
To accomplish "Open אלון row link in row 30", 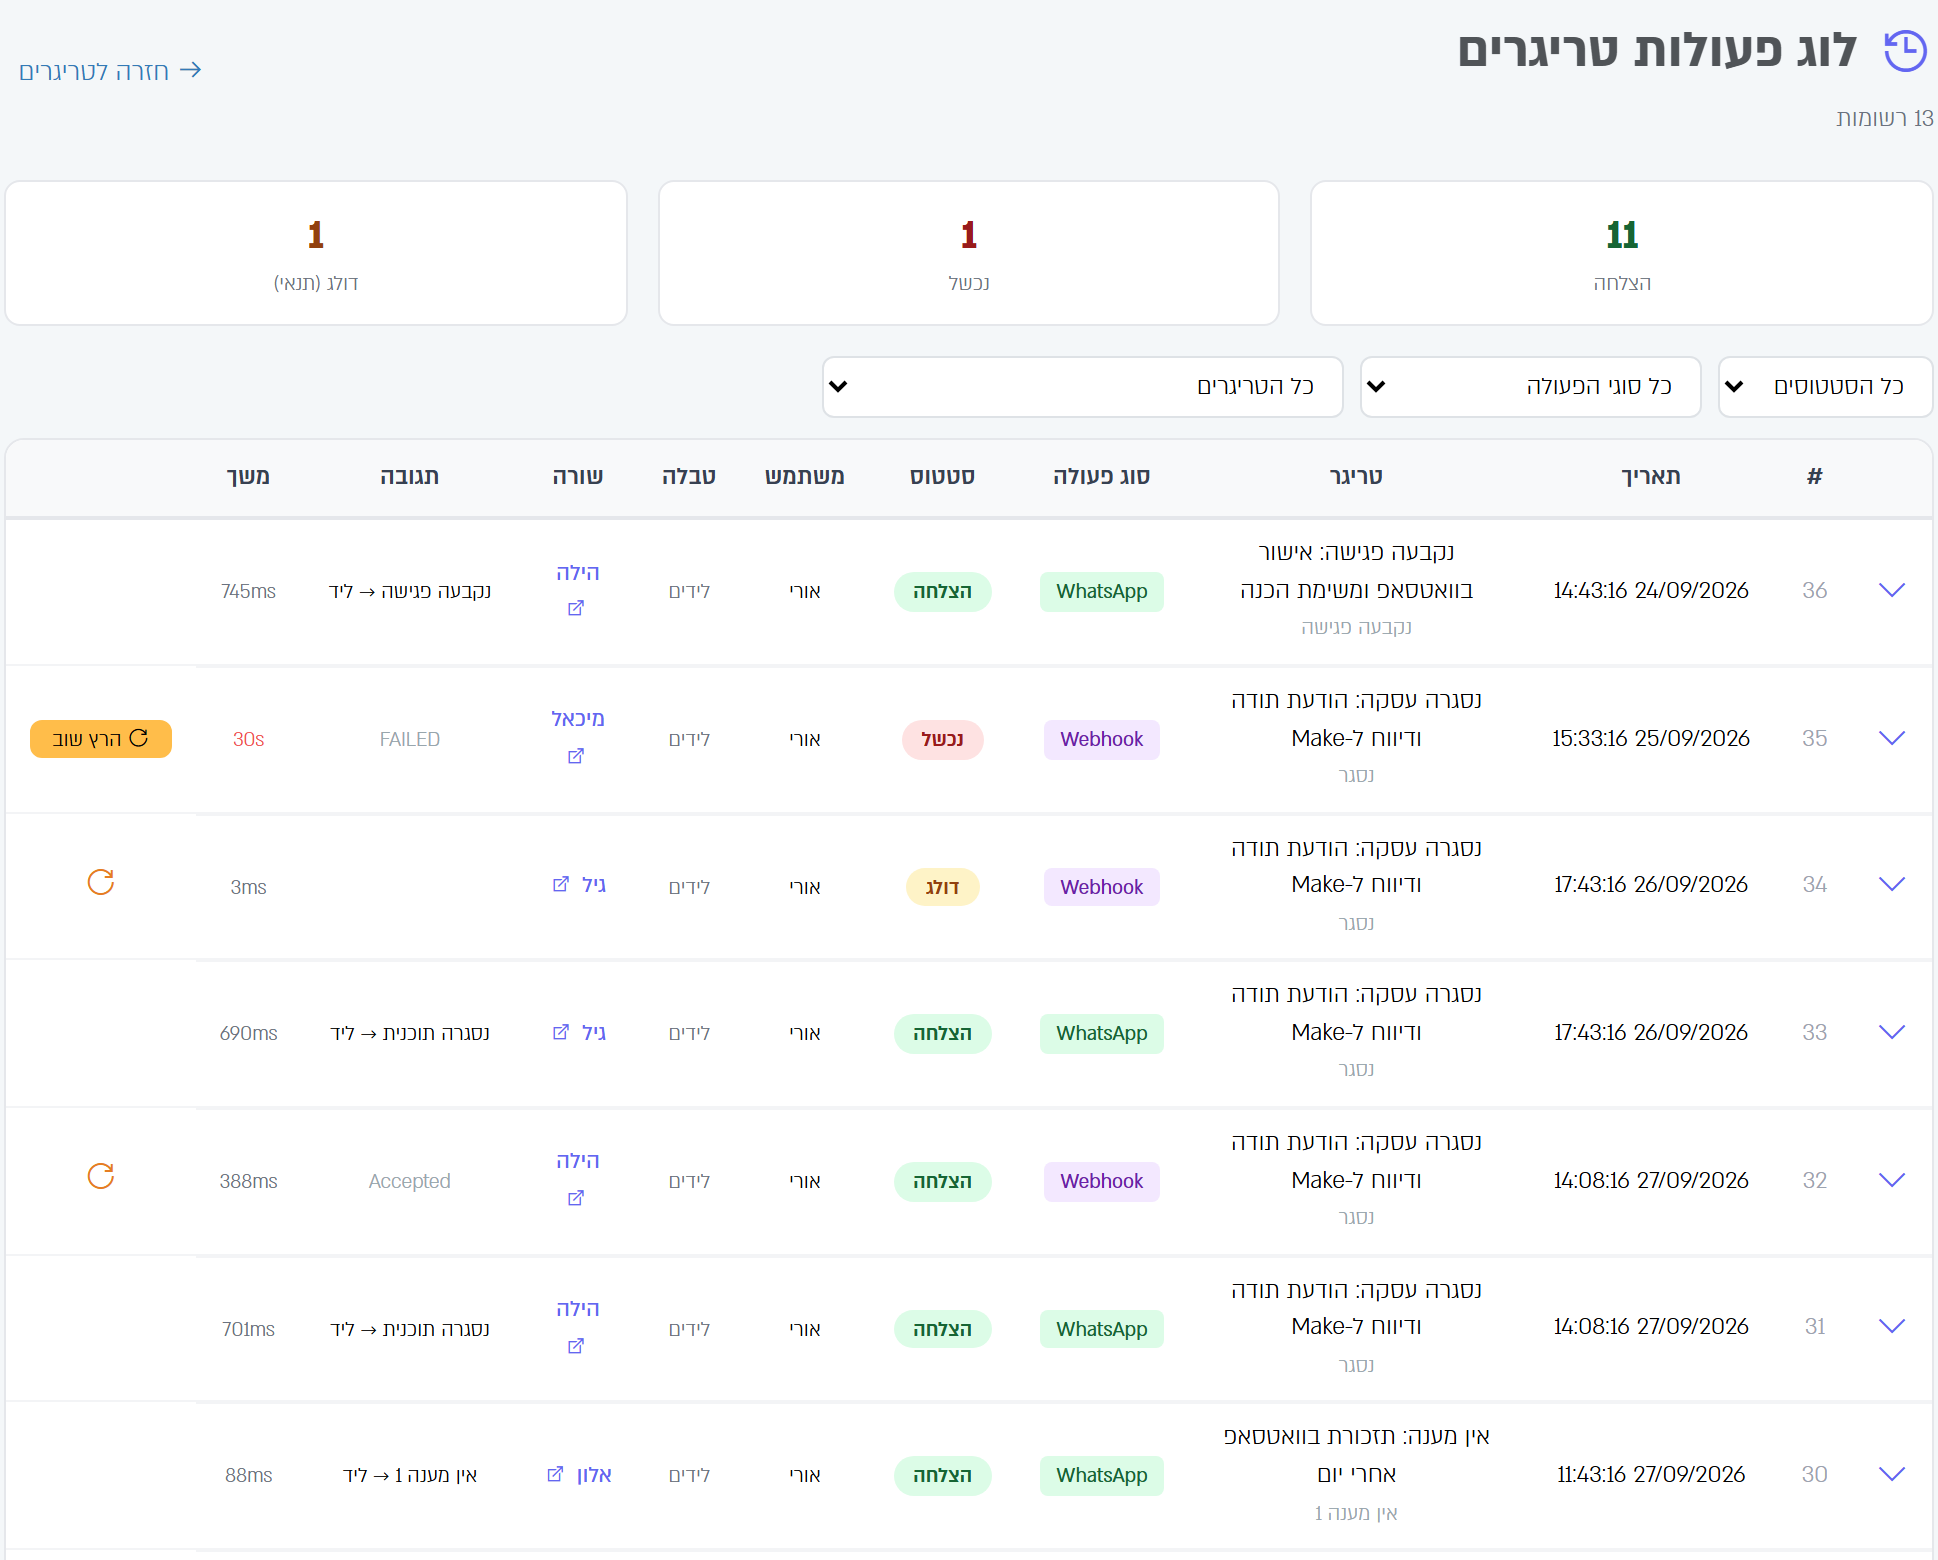I will [x=594, y=1475].
